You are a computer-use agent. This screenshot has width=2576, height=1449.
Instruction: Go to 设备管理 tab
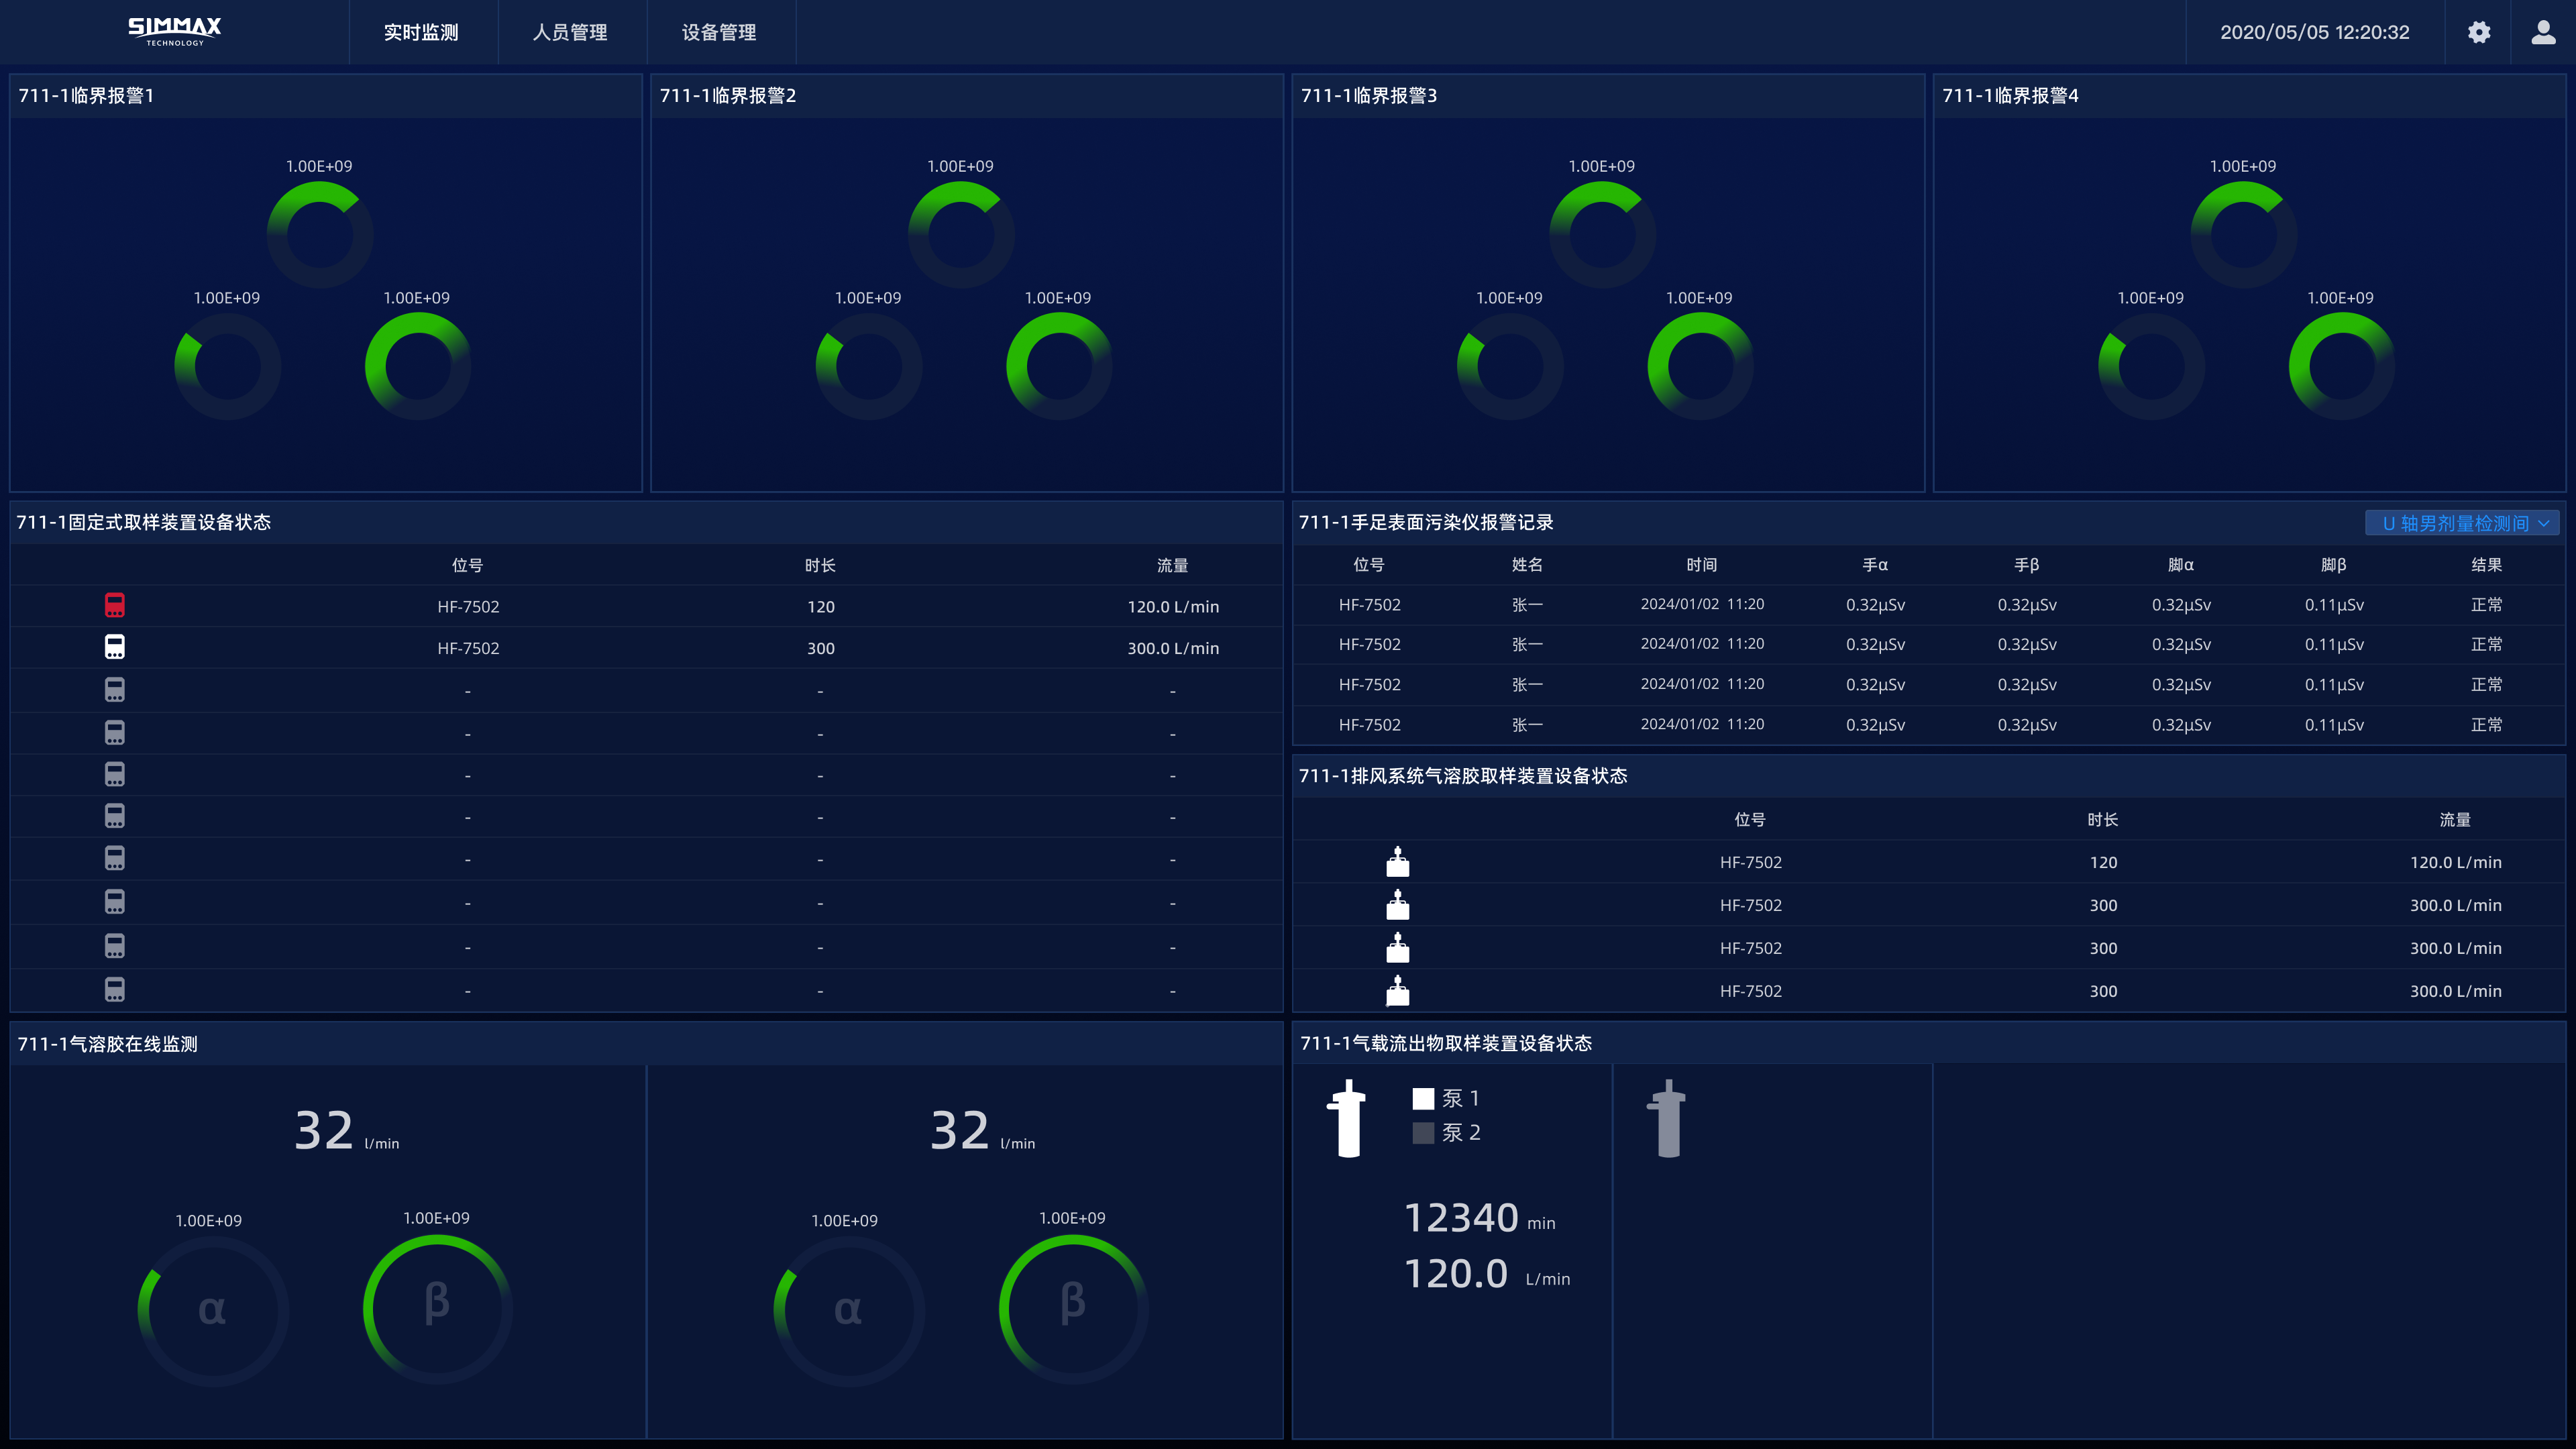pos(719,32)
